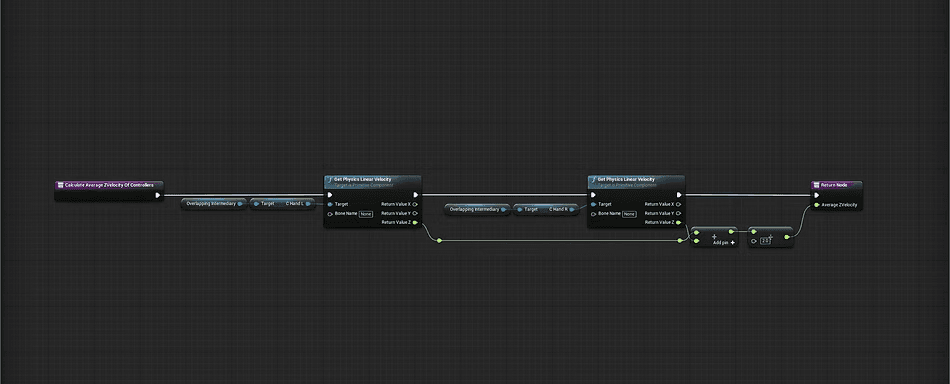Click Target pin of velocity node wired to C Hand L
This screenshot has height=384, width=950.
coord(330,204)
